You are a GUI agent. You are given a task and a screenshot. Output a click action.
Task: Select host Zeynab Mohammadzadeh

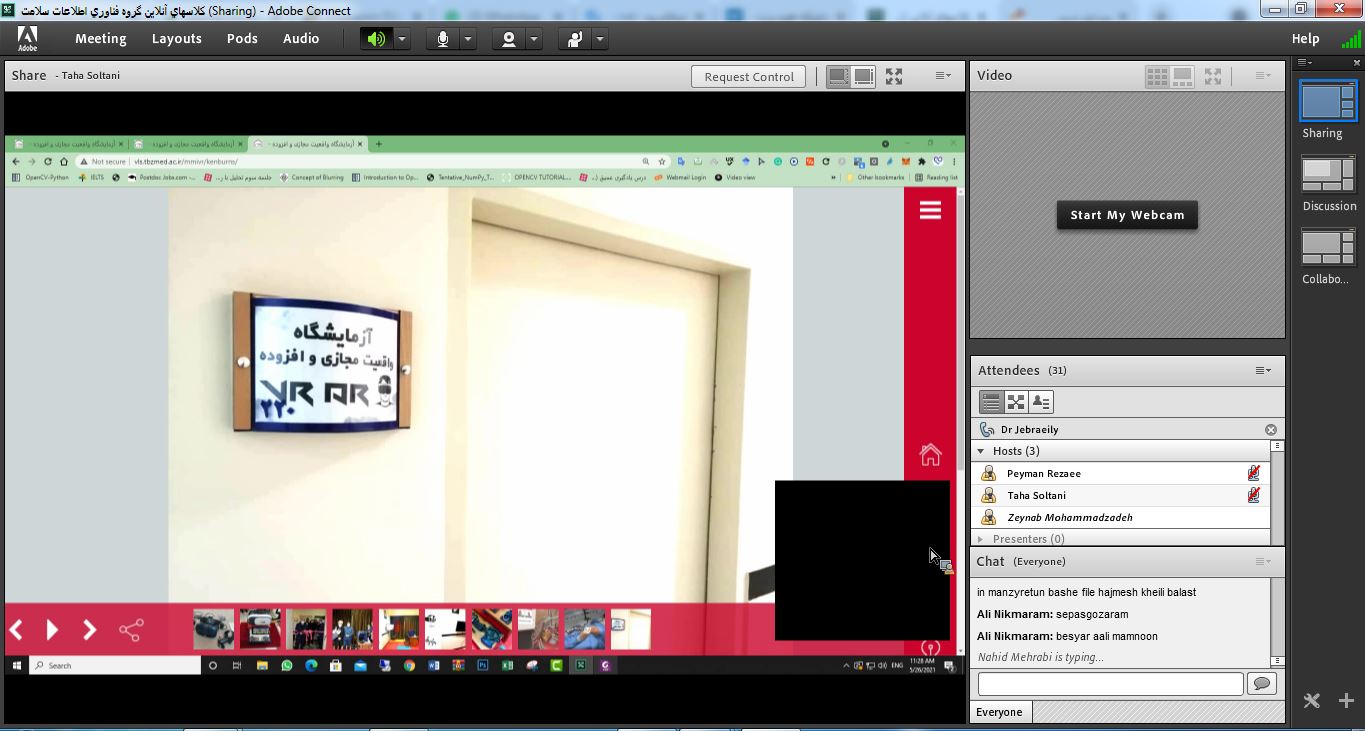[1120, 518]
